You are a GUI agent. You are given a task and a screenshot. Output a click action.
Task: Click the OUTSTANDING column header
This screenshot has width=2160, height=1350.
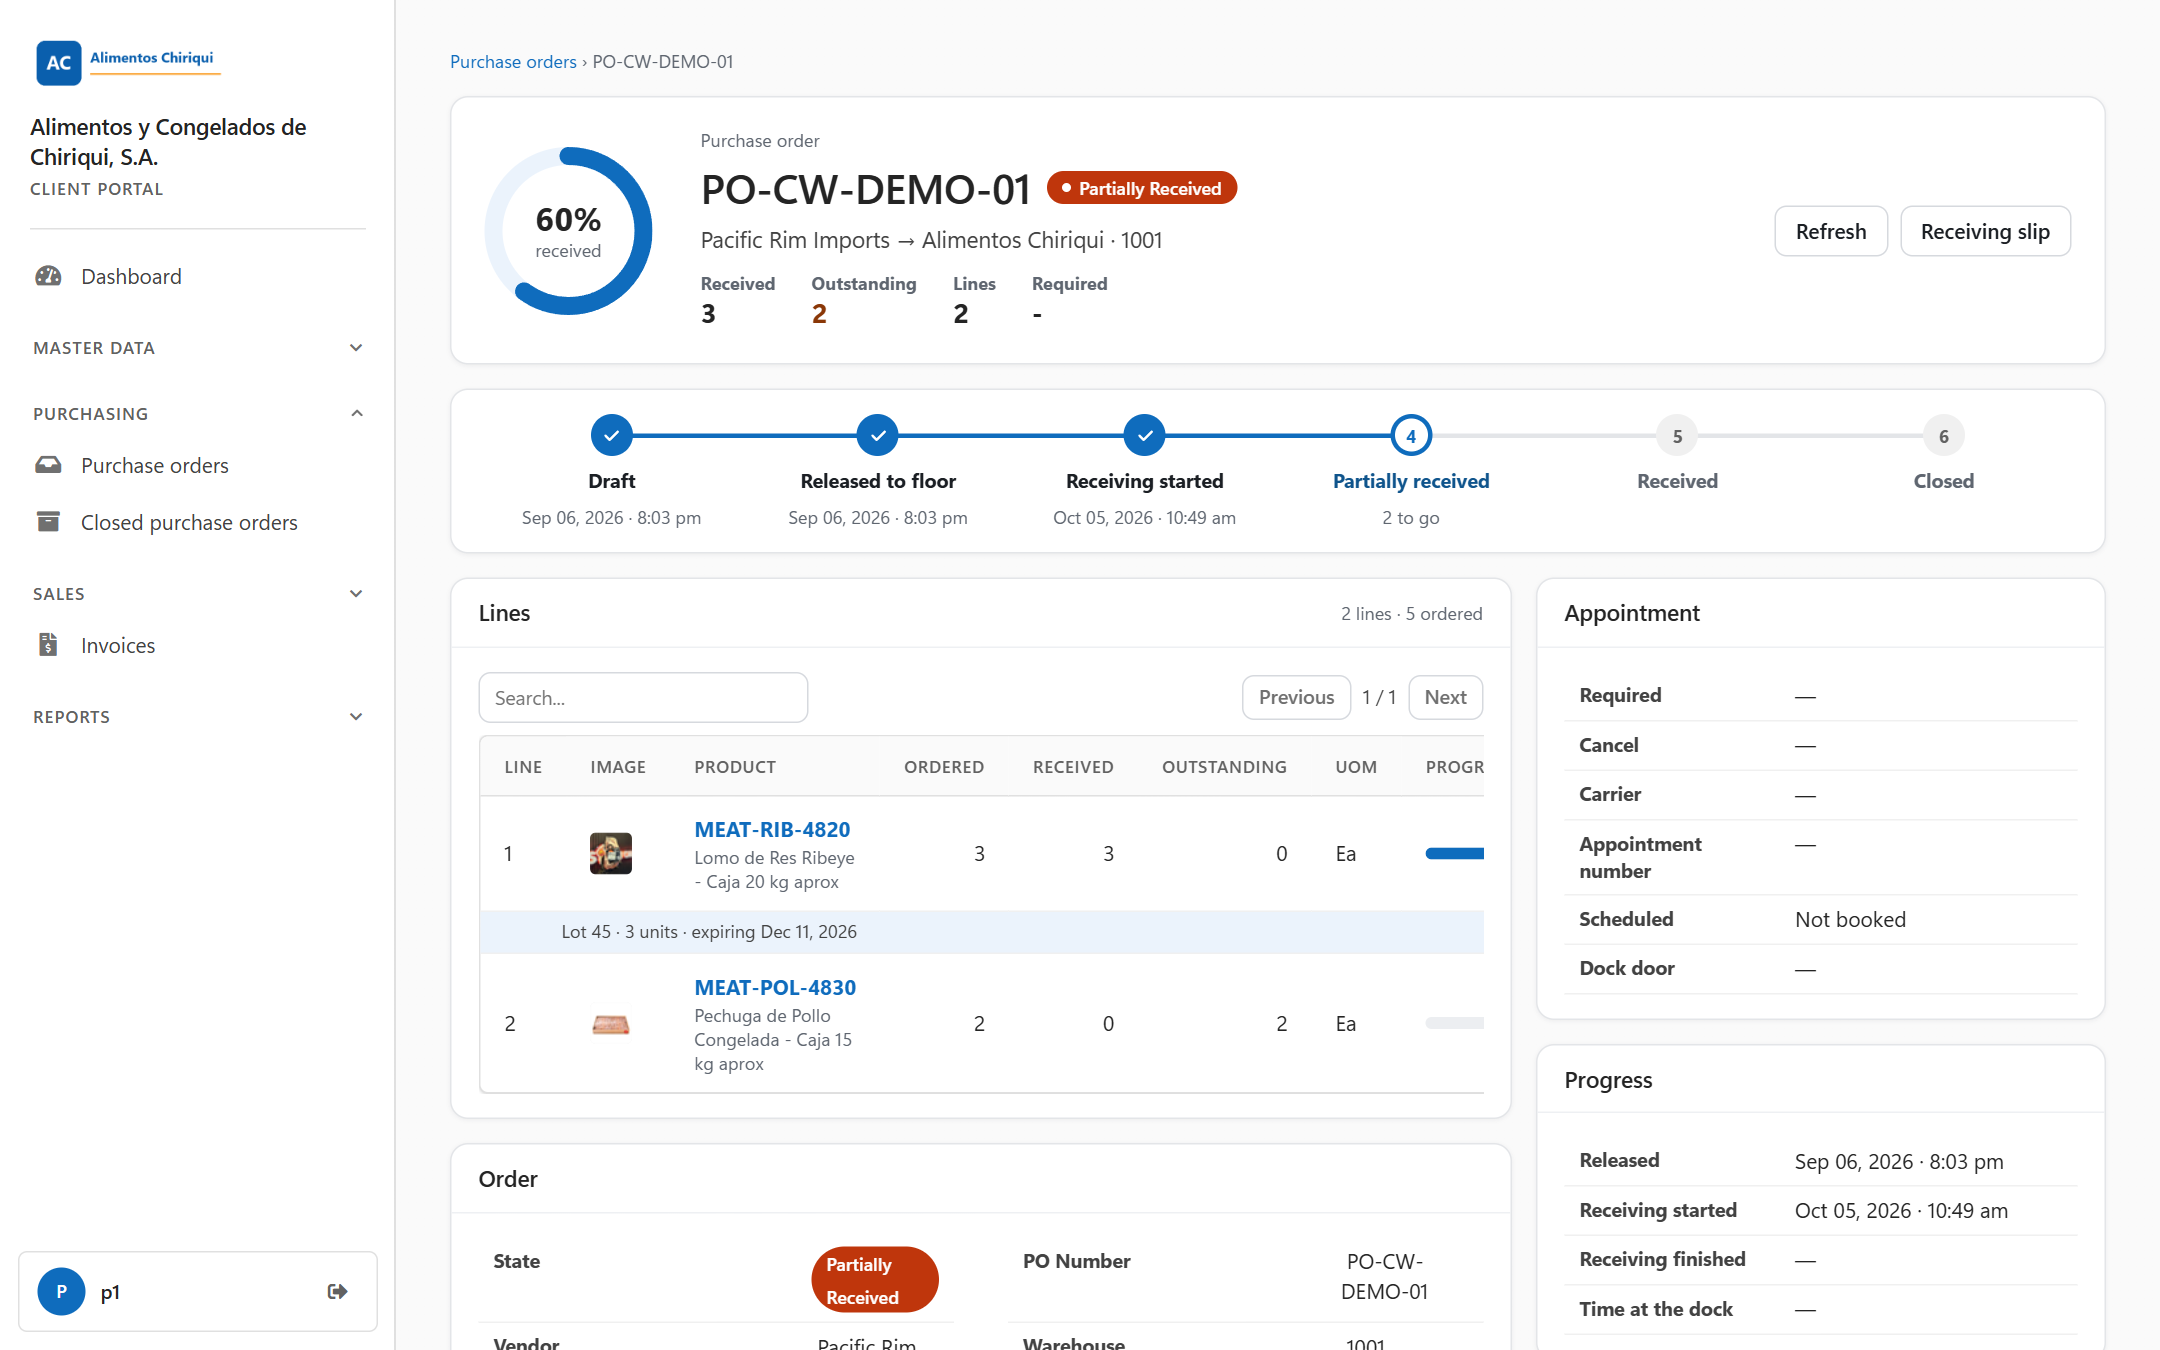click(x=1224, y=766)
